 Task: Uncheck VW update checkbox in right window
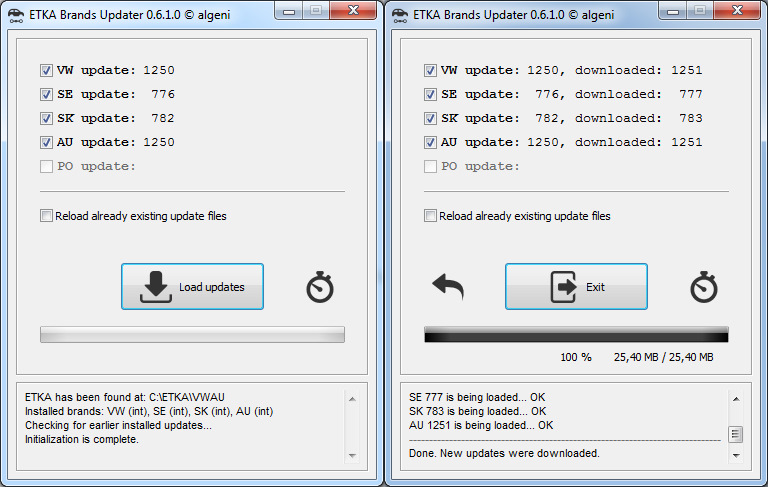coord(430,71)
